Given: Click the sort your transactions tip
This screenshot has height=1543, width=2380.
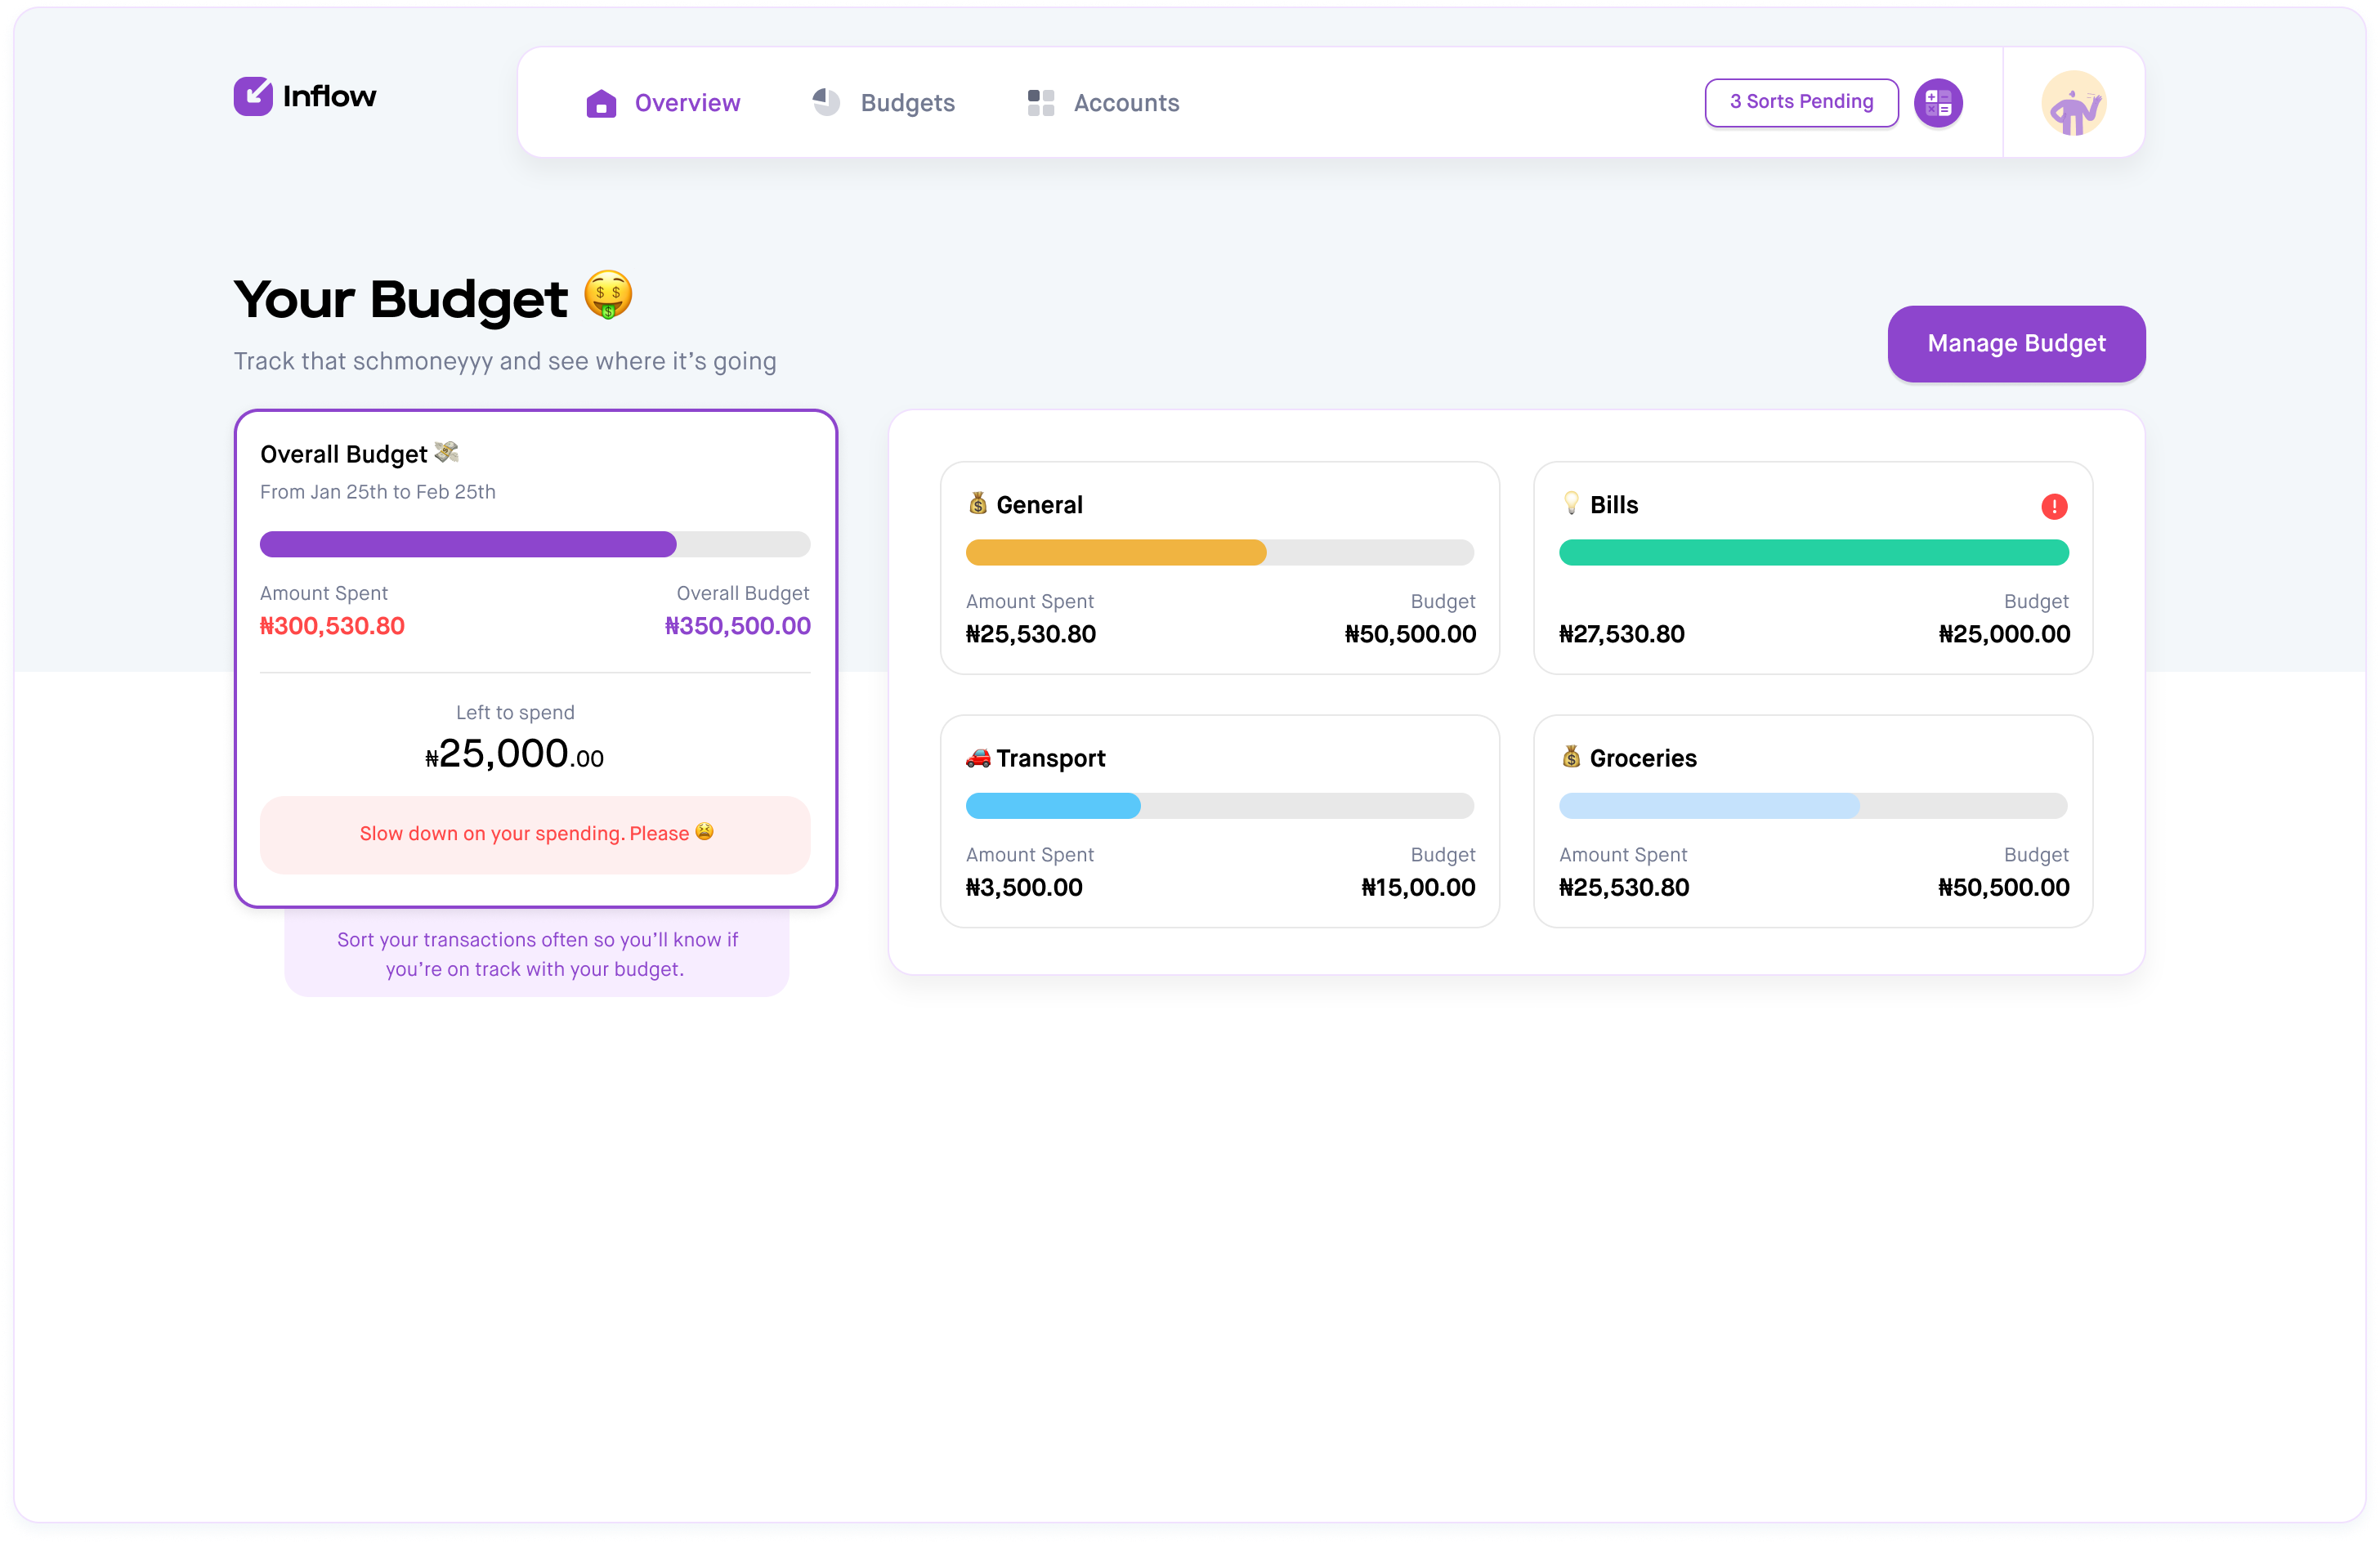Looking at the screenshot, I should [x=537, y=953].
